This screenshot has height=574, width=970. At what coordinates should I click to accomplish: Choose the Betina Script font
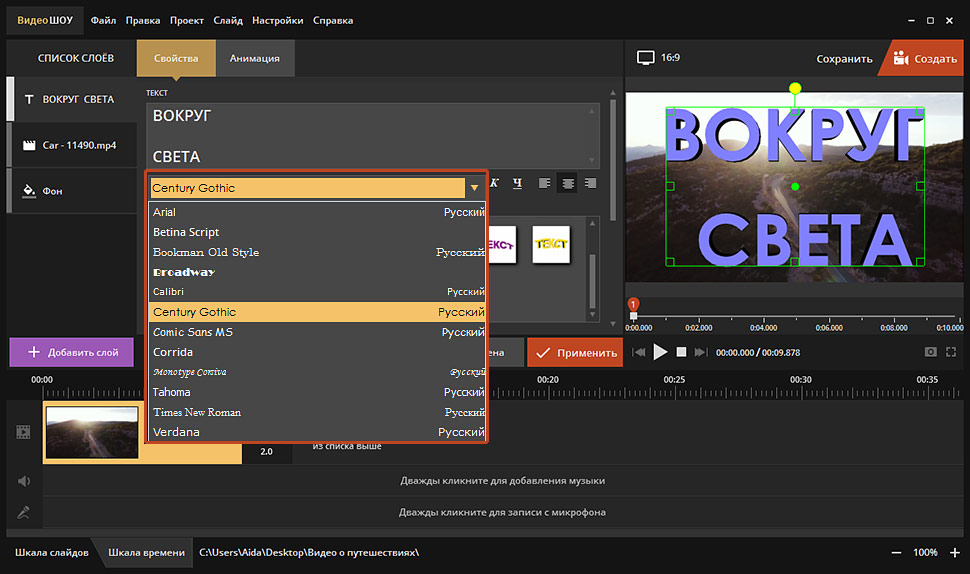[317, 232]
